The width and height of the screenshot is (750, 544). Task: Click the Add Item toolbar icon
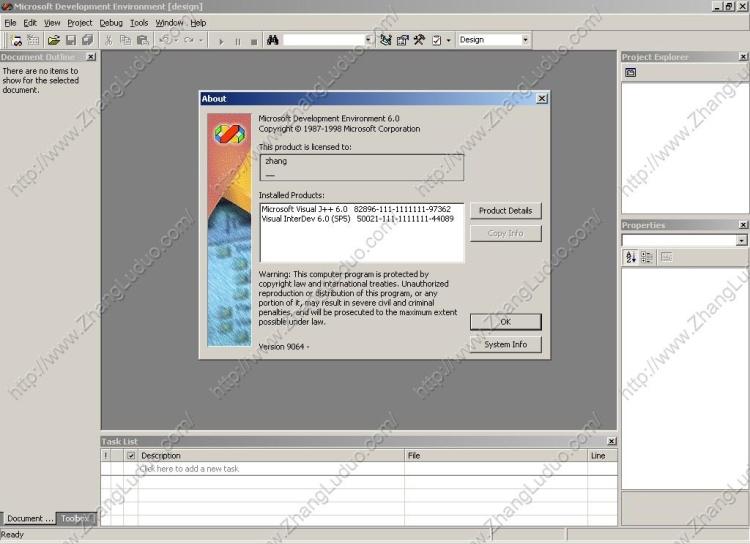(x=33, y=40)
